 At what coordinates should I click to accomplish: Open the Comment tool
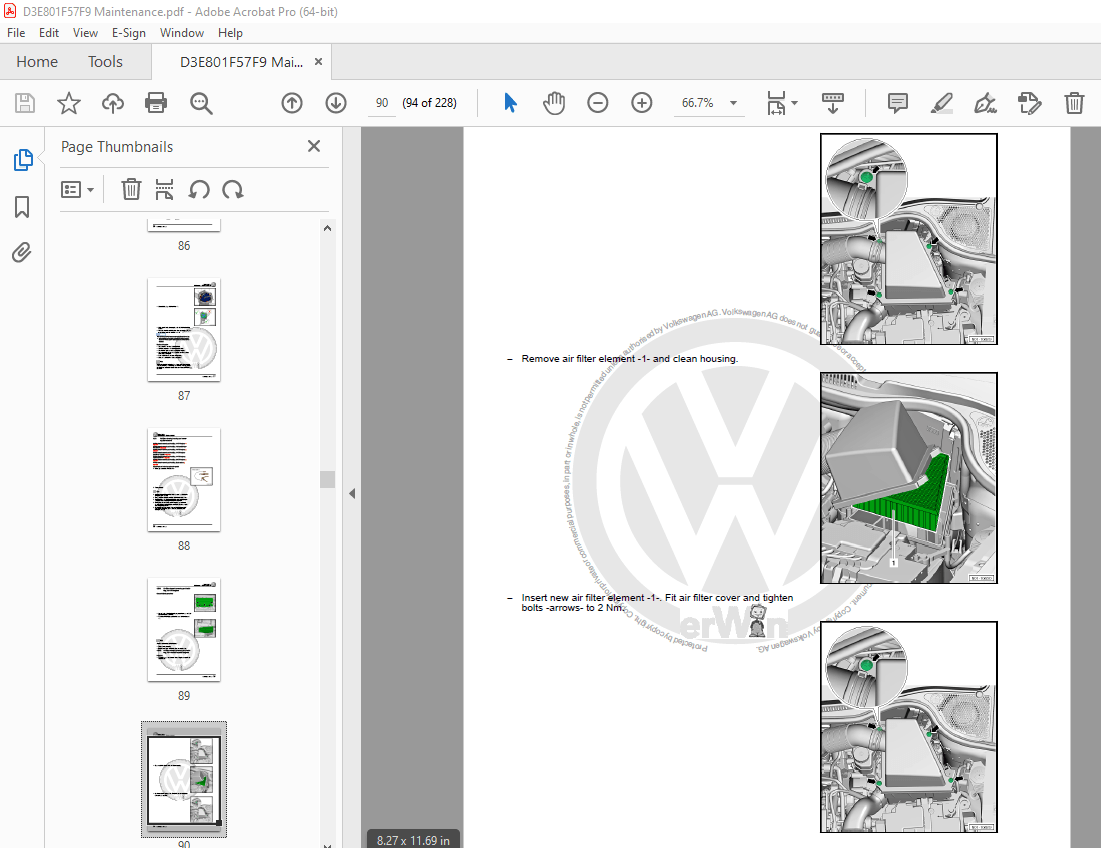coord(897,103)
